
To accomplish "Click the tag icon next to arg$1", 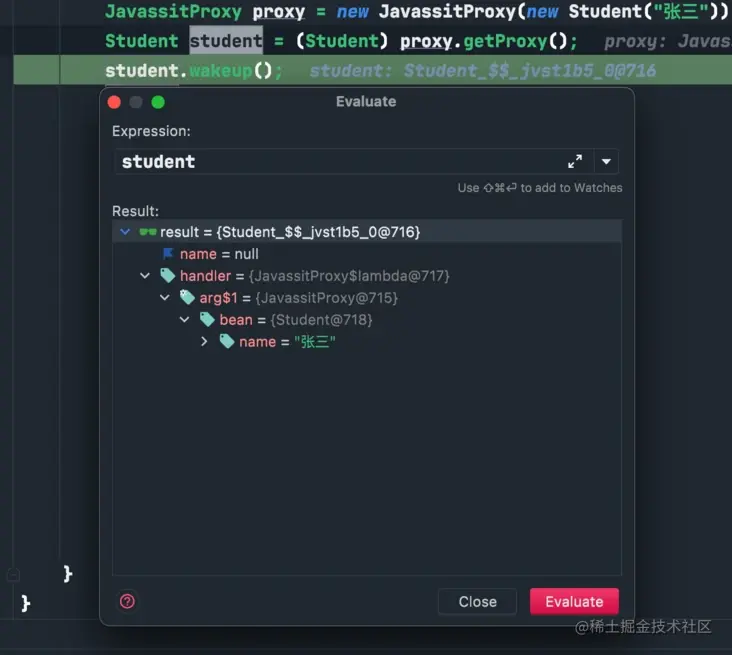I will coord(187,297).
